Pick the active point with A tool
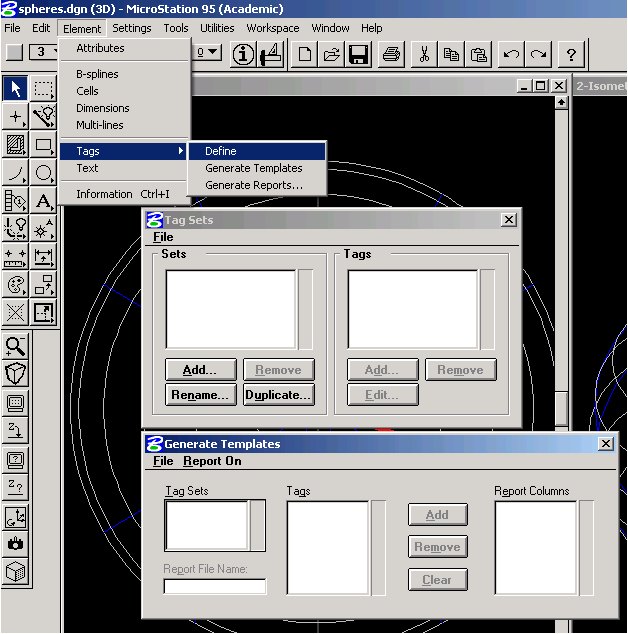 pos(43,228)
